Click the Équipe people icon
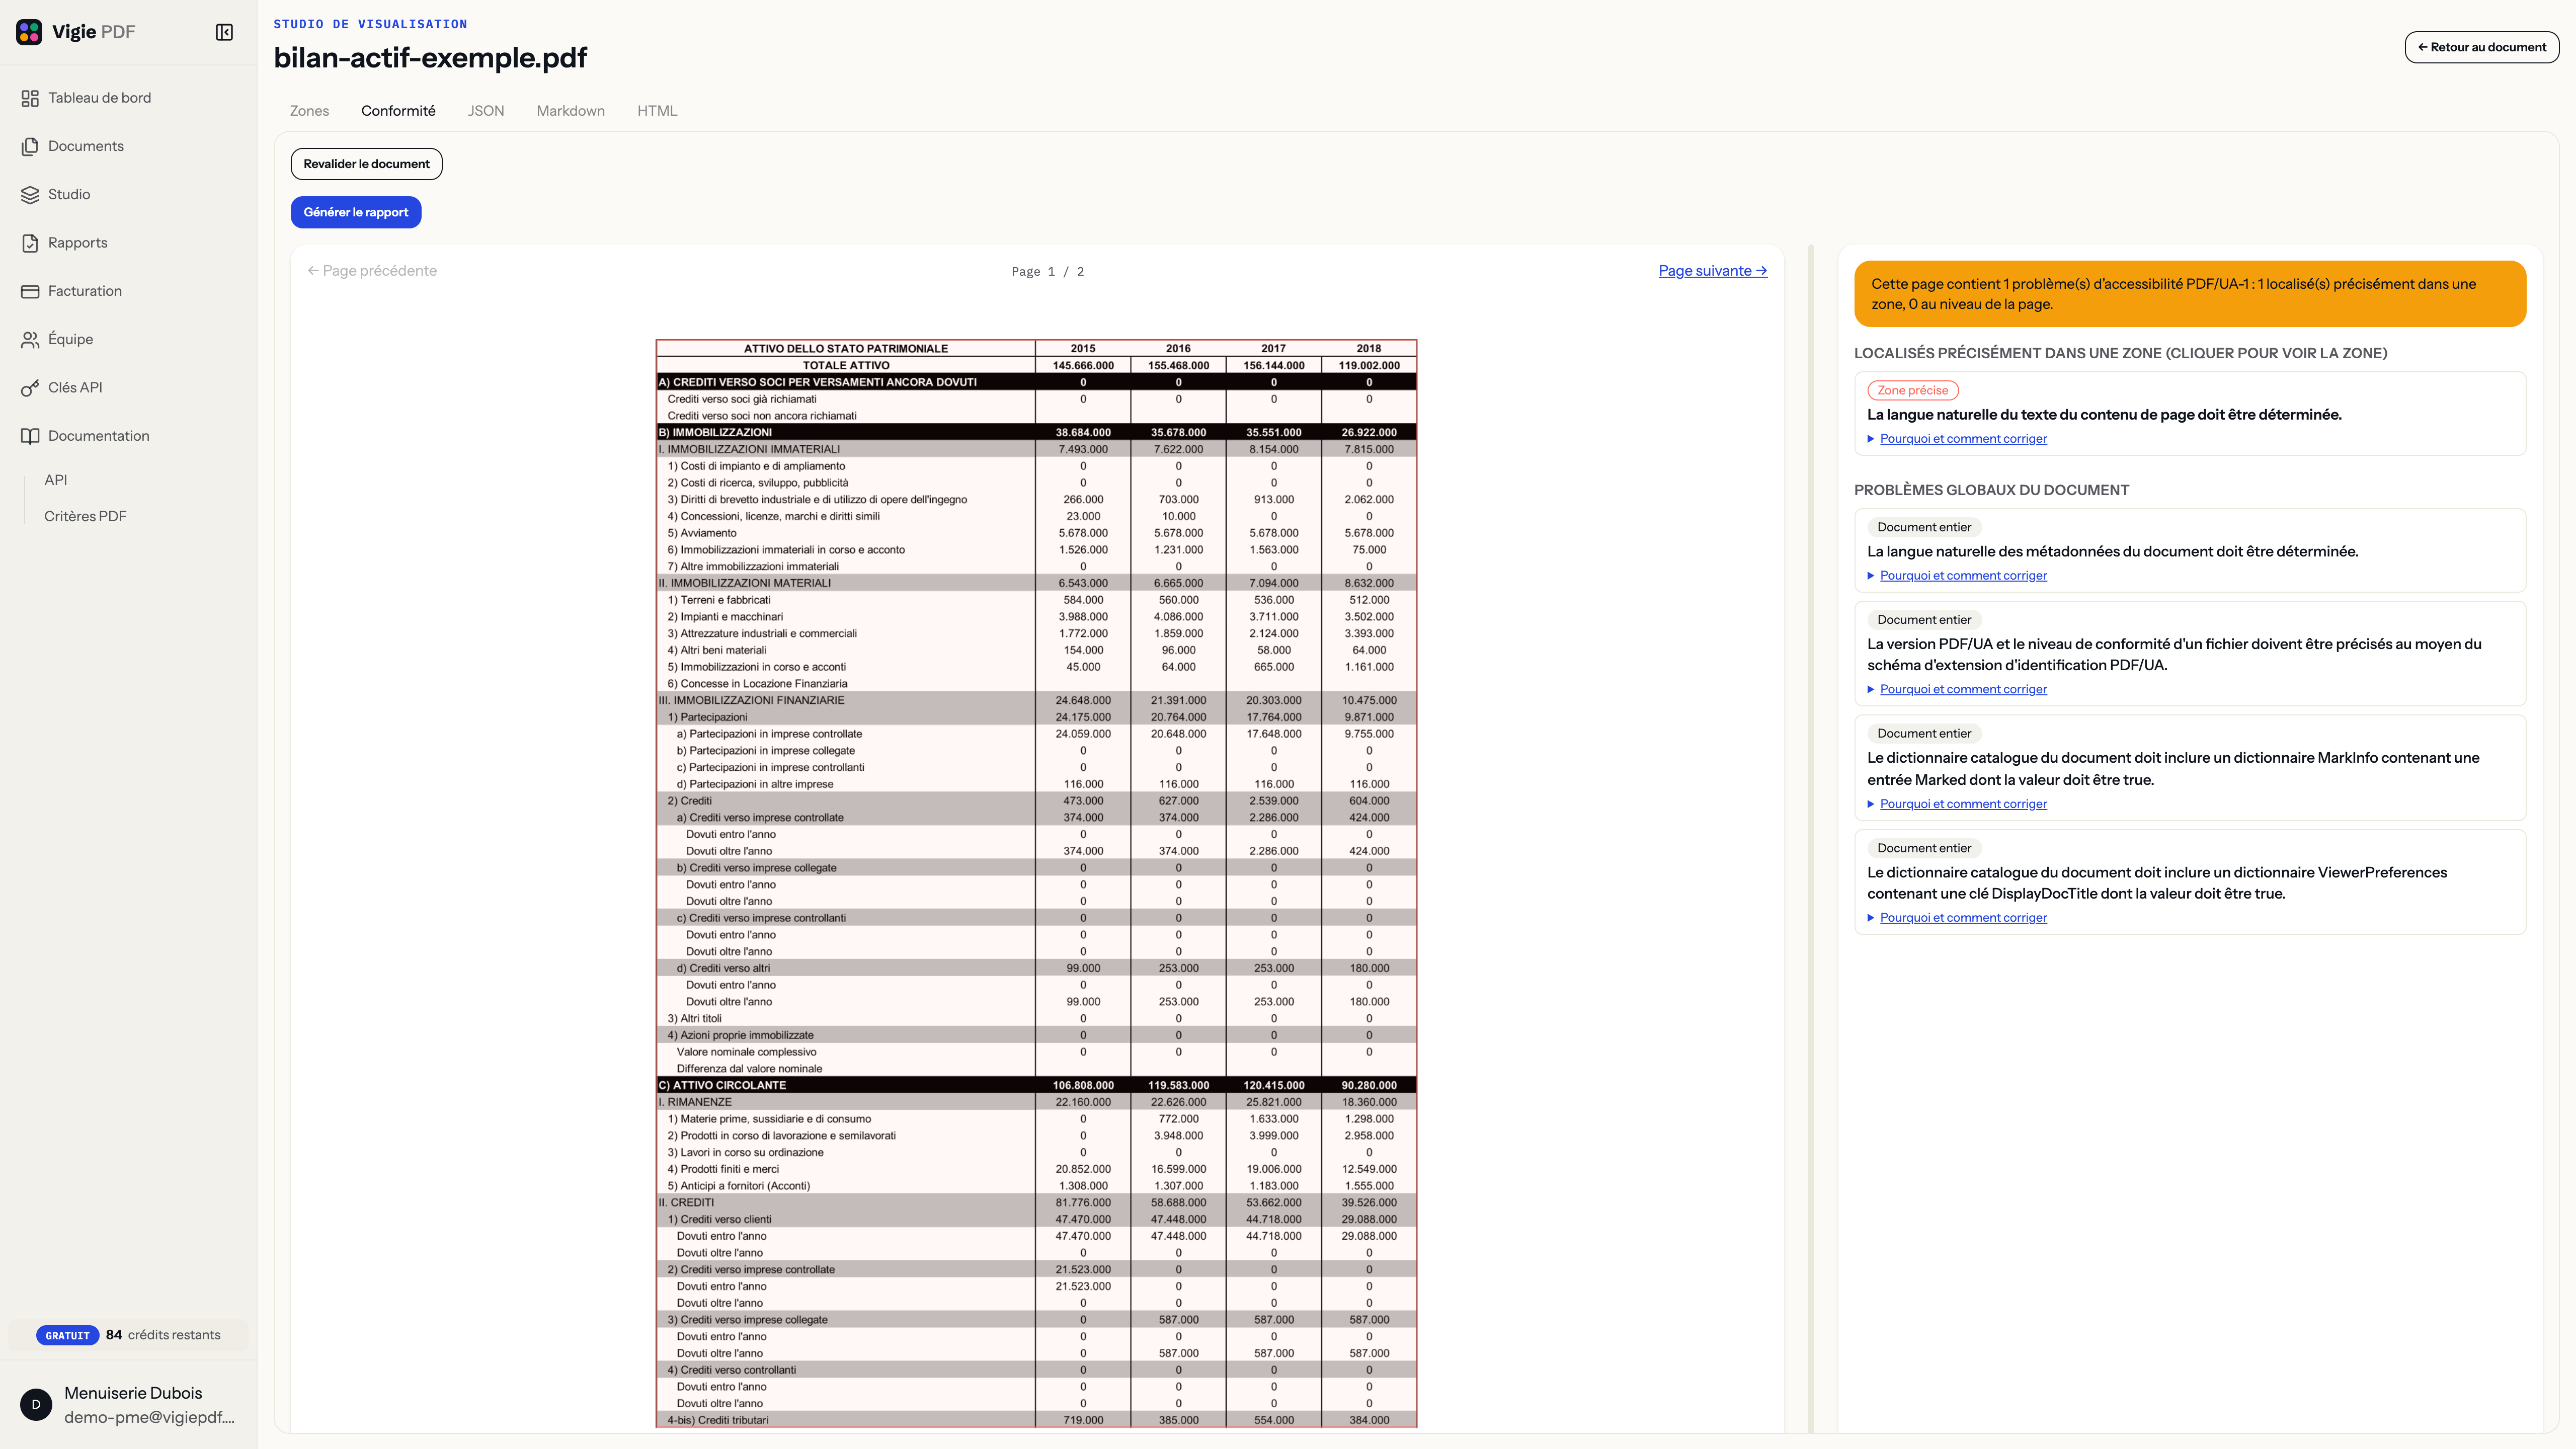Viewport: 2576px width, 1449px height. coord(30,339)
